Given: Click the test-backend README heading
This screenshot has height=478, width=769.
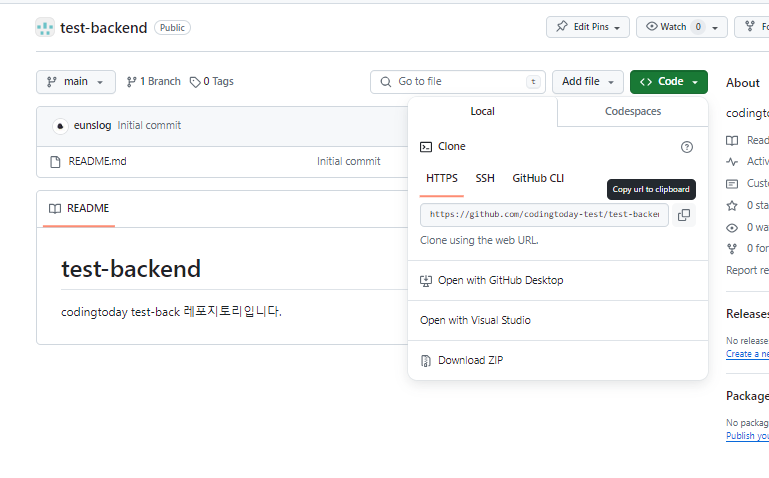Looking at the screenshot, I should pyautogui.click(x=131, y=269).
